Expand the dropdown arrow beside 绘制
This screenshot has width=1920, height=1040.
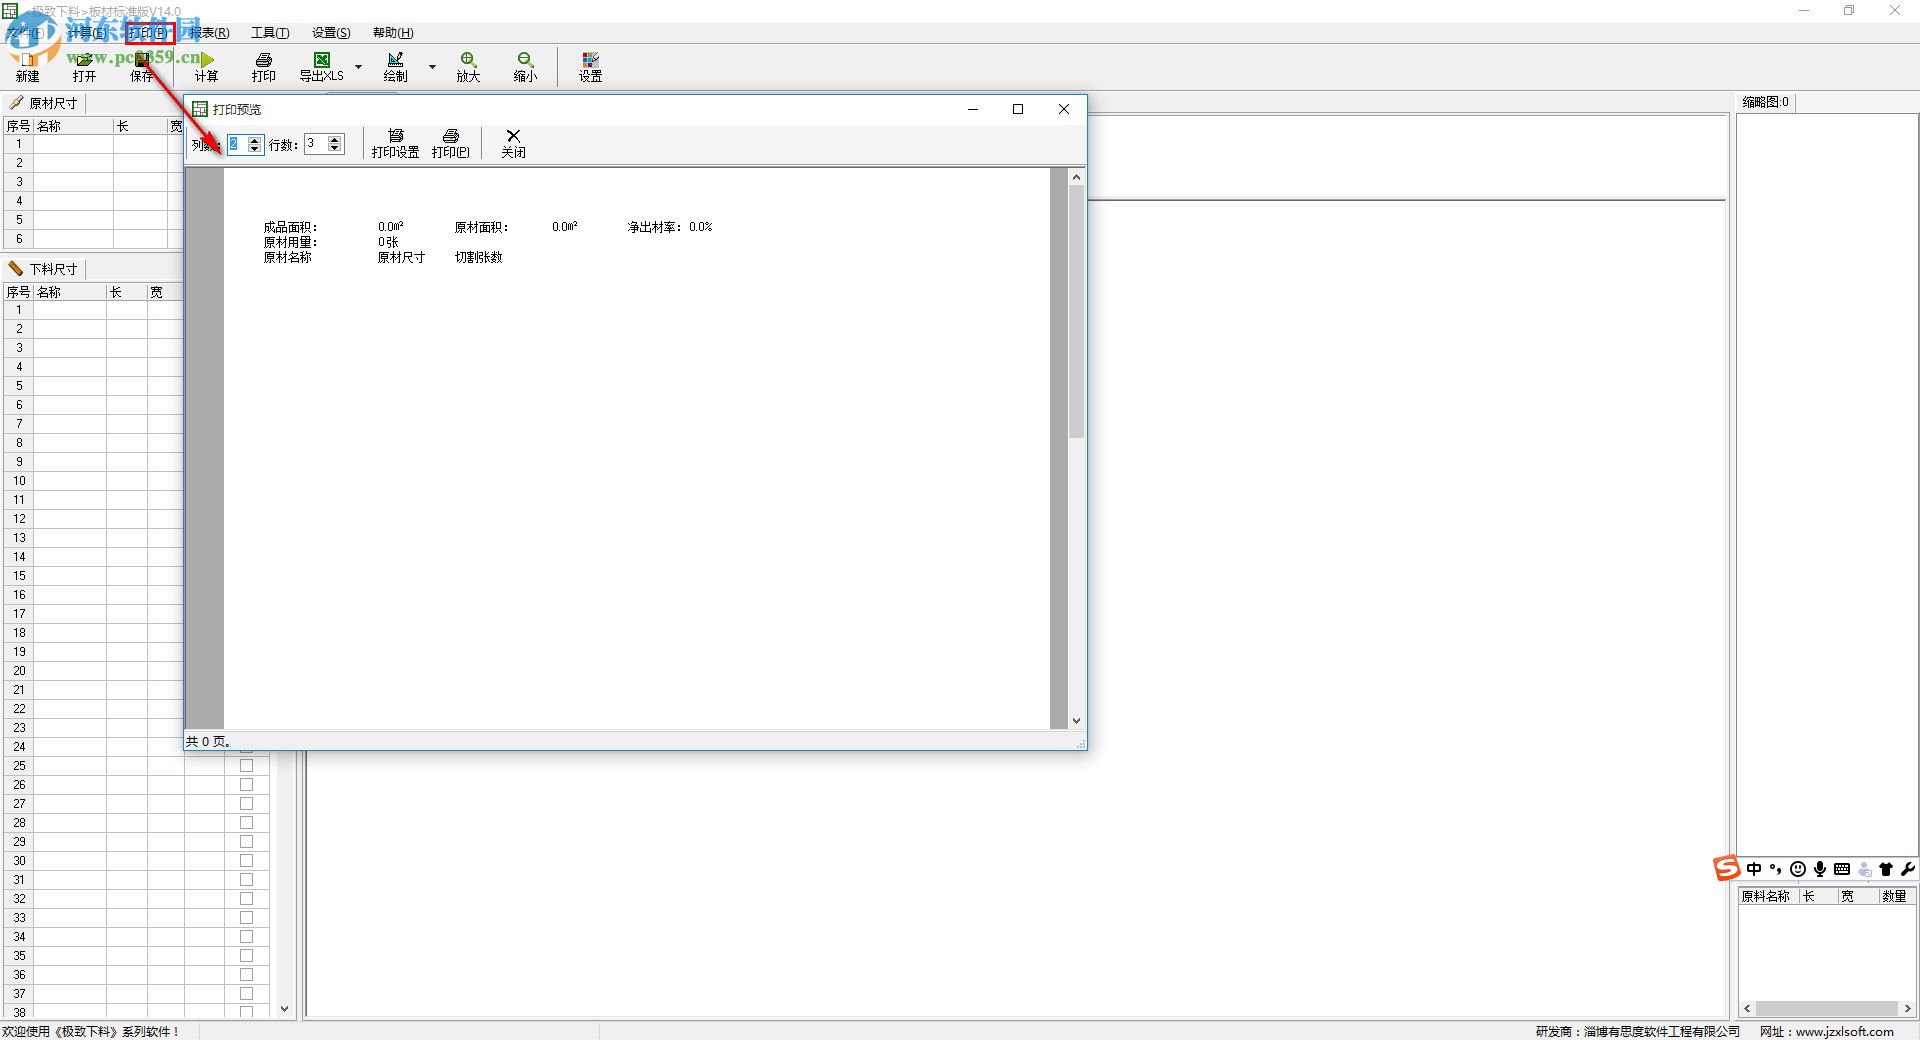pyautogui.click(x=432, y=67)
